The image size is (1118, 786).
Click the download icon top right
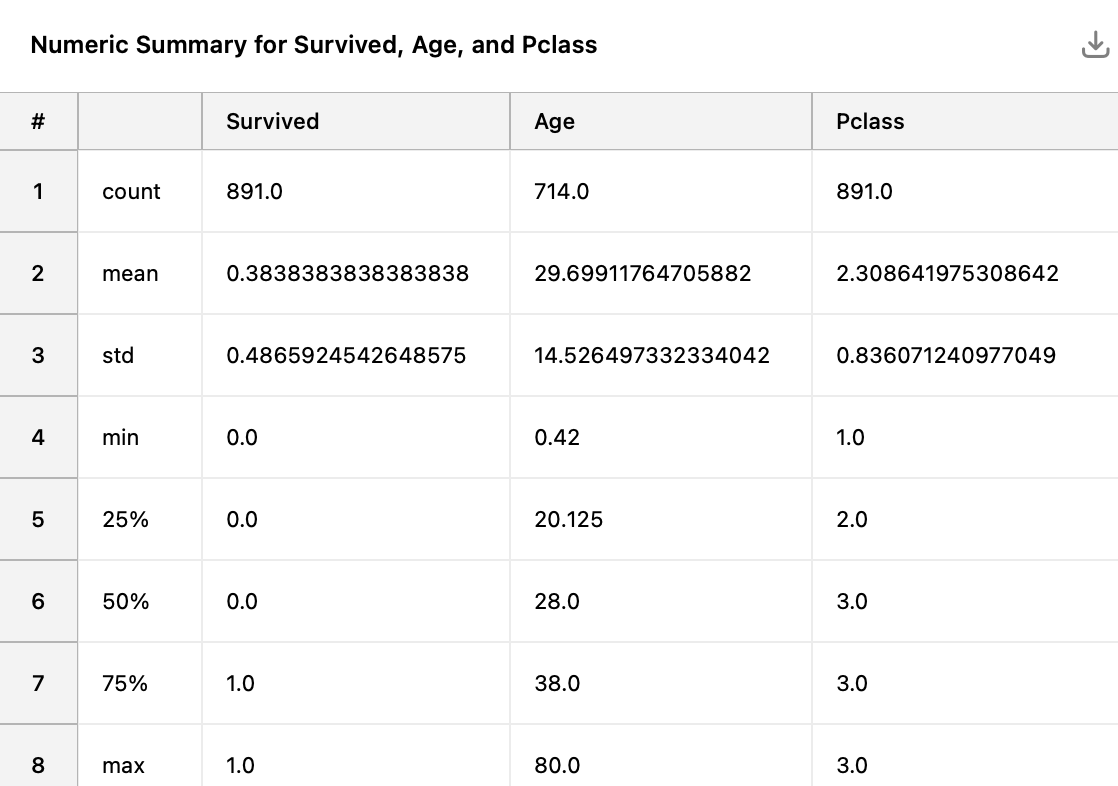pyautogui.click(x=1095, y=44)
